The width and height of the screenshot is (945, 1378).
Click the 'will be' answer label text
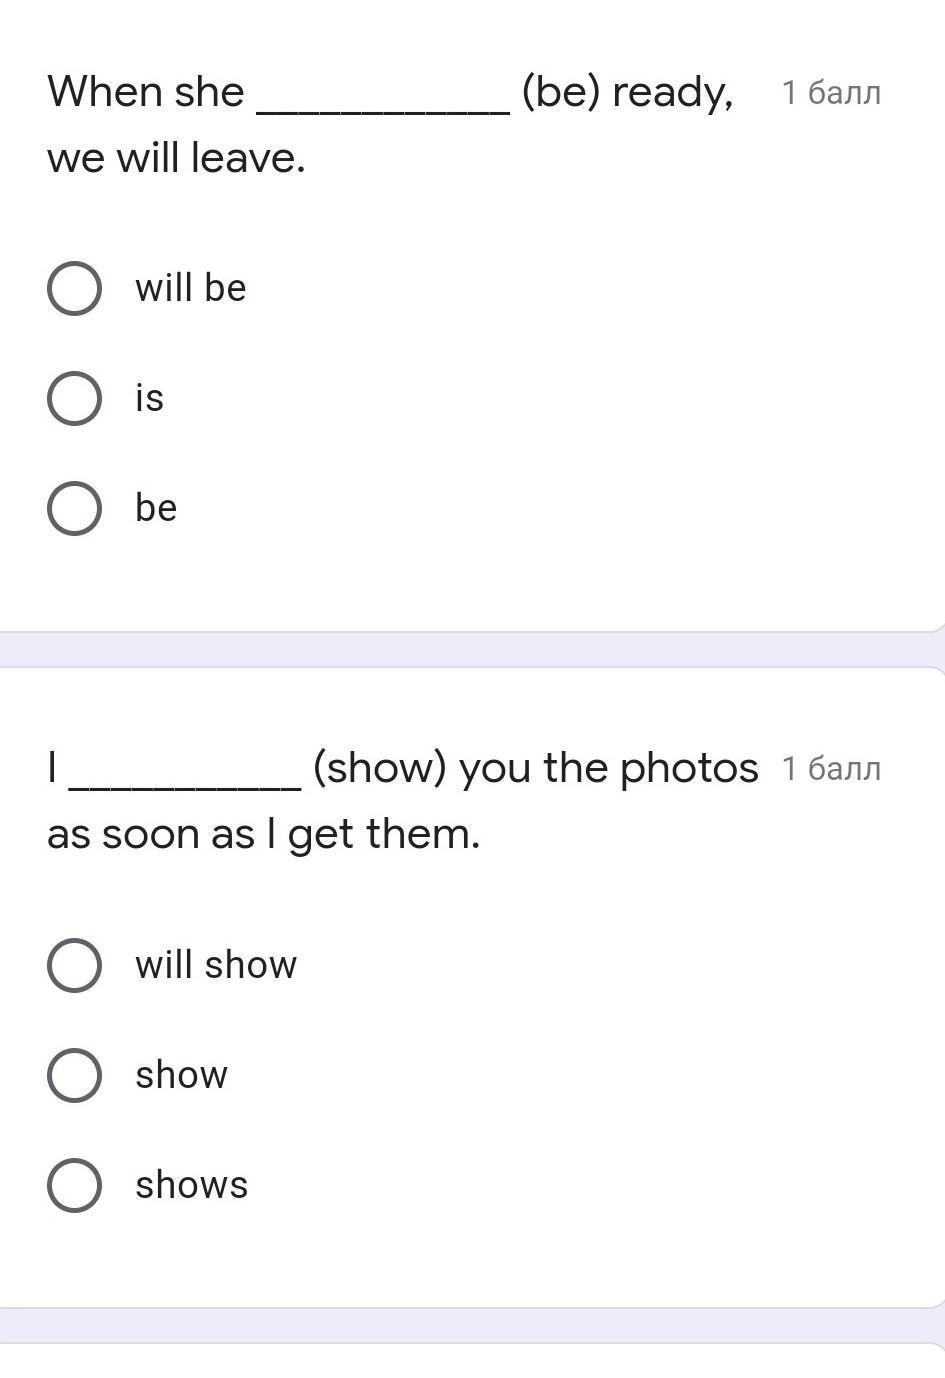pos(190,288)
